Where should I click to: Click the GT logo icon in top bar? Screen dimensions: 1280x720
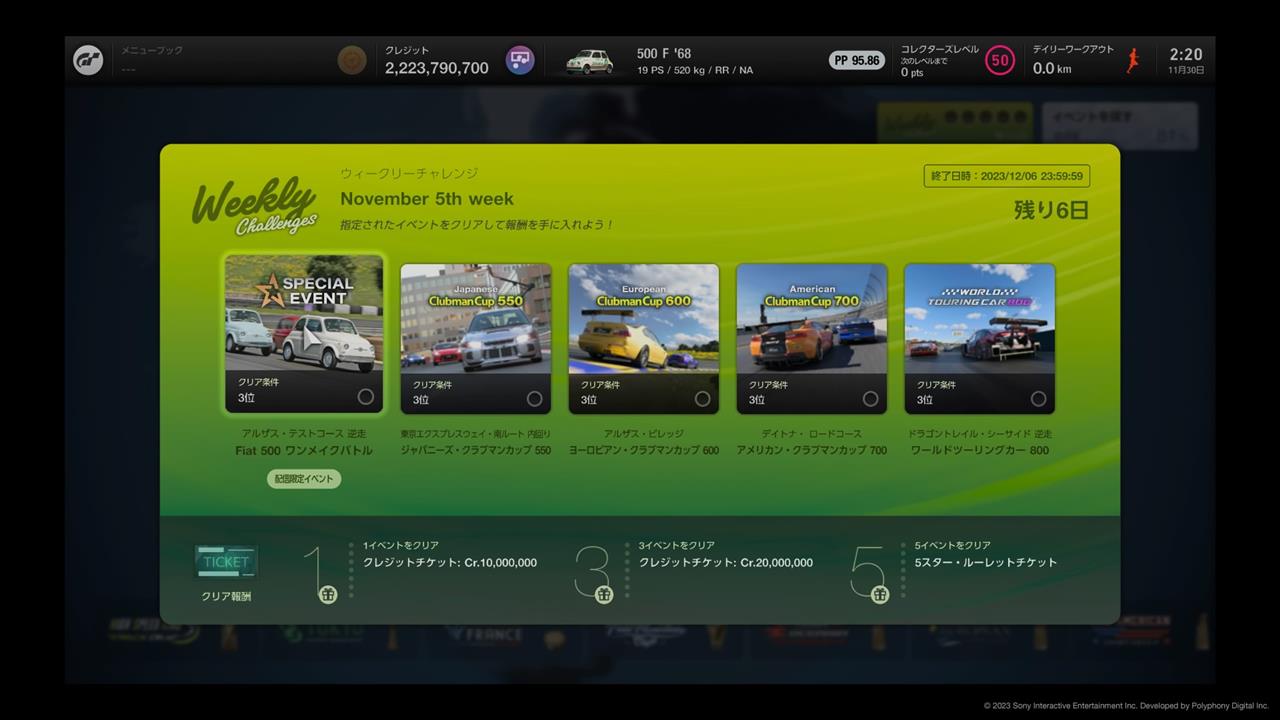point(88,60)
